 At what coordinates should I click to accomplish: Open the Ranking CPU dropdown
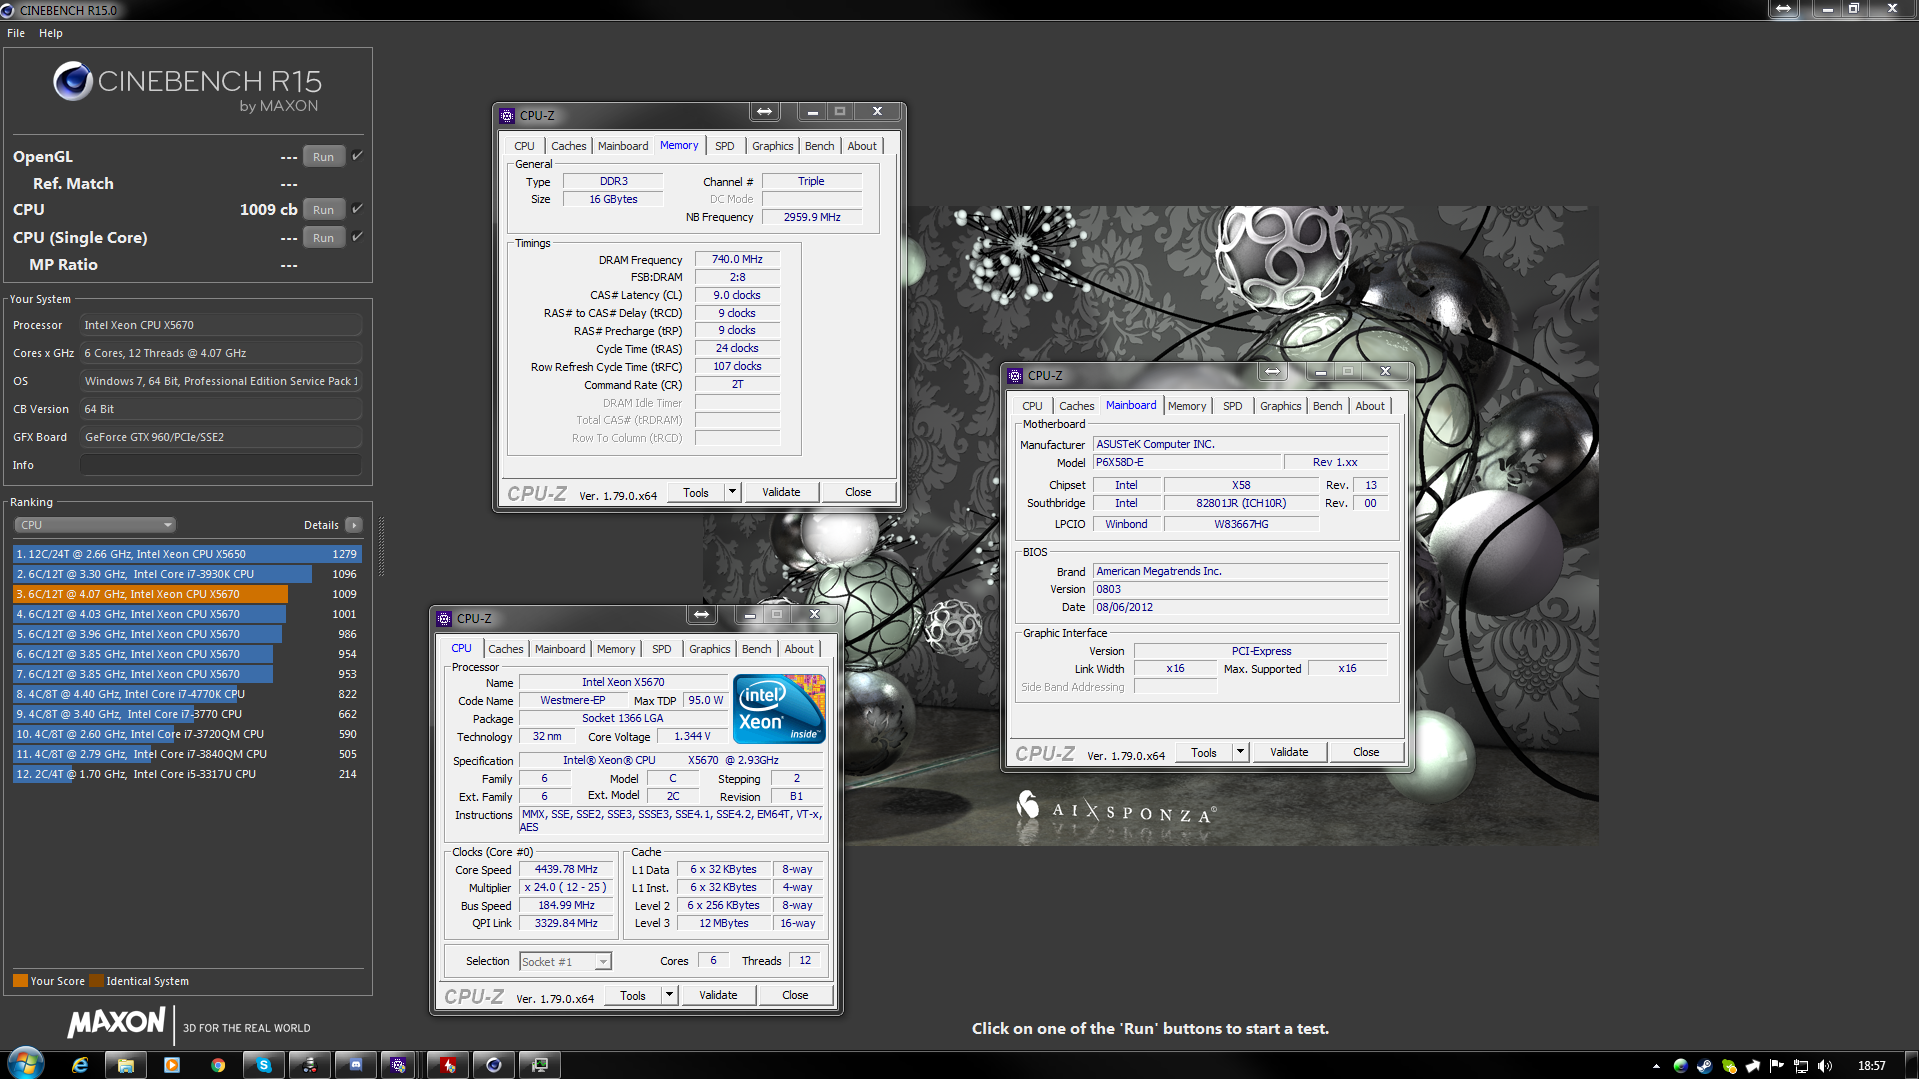[x=95, y=525]
